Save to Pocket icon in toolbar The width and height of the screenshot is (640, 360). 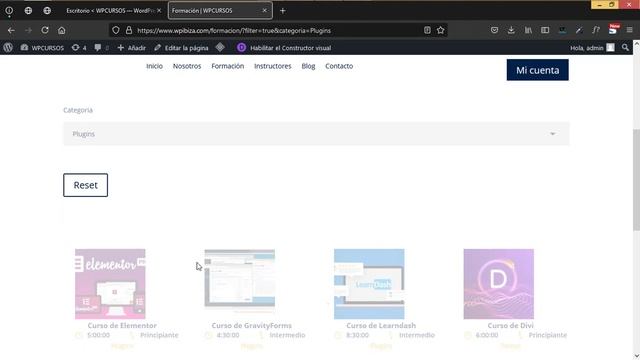(494, 30)
